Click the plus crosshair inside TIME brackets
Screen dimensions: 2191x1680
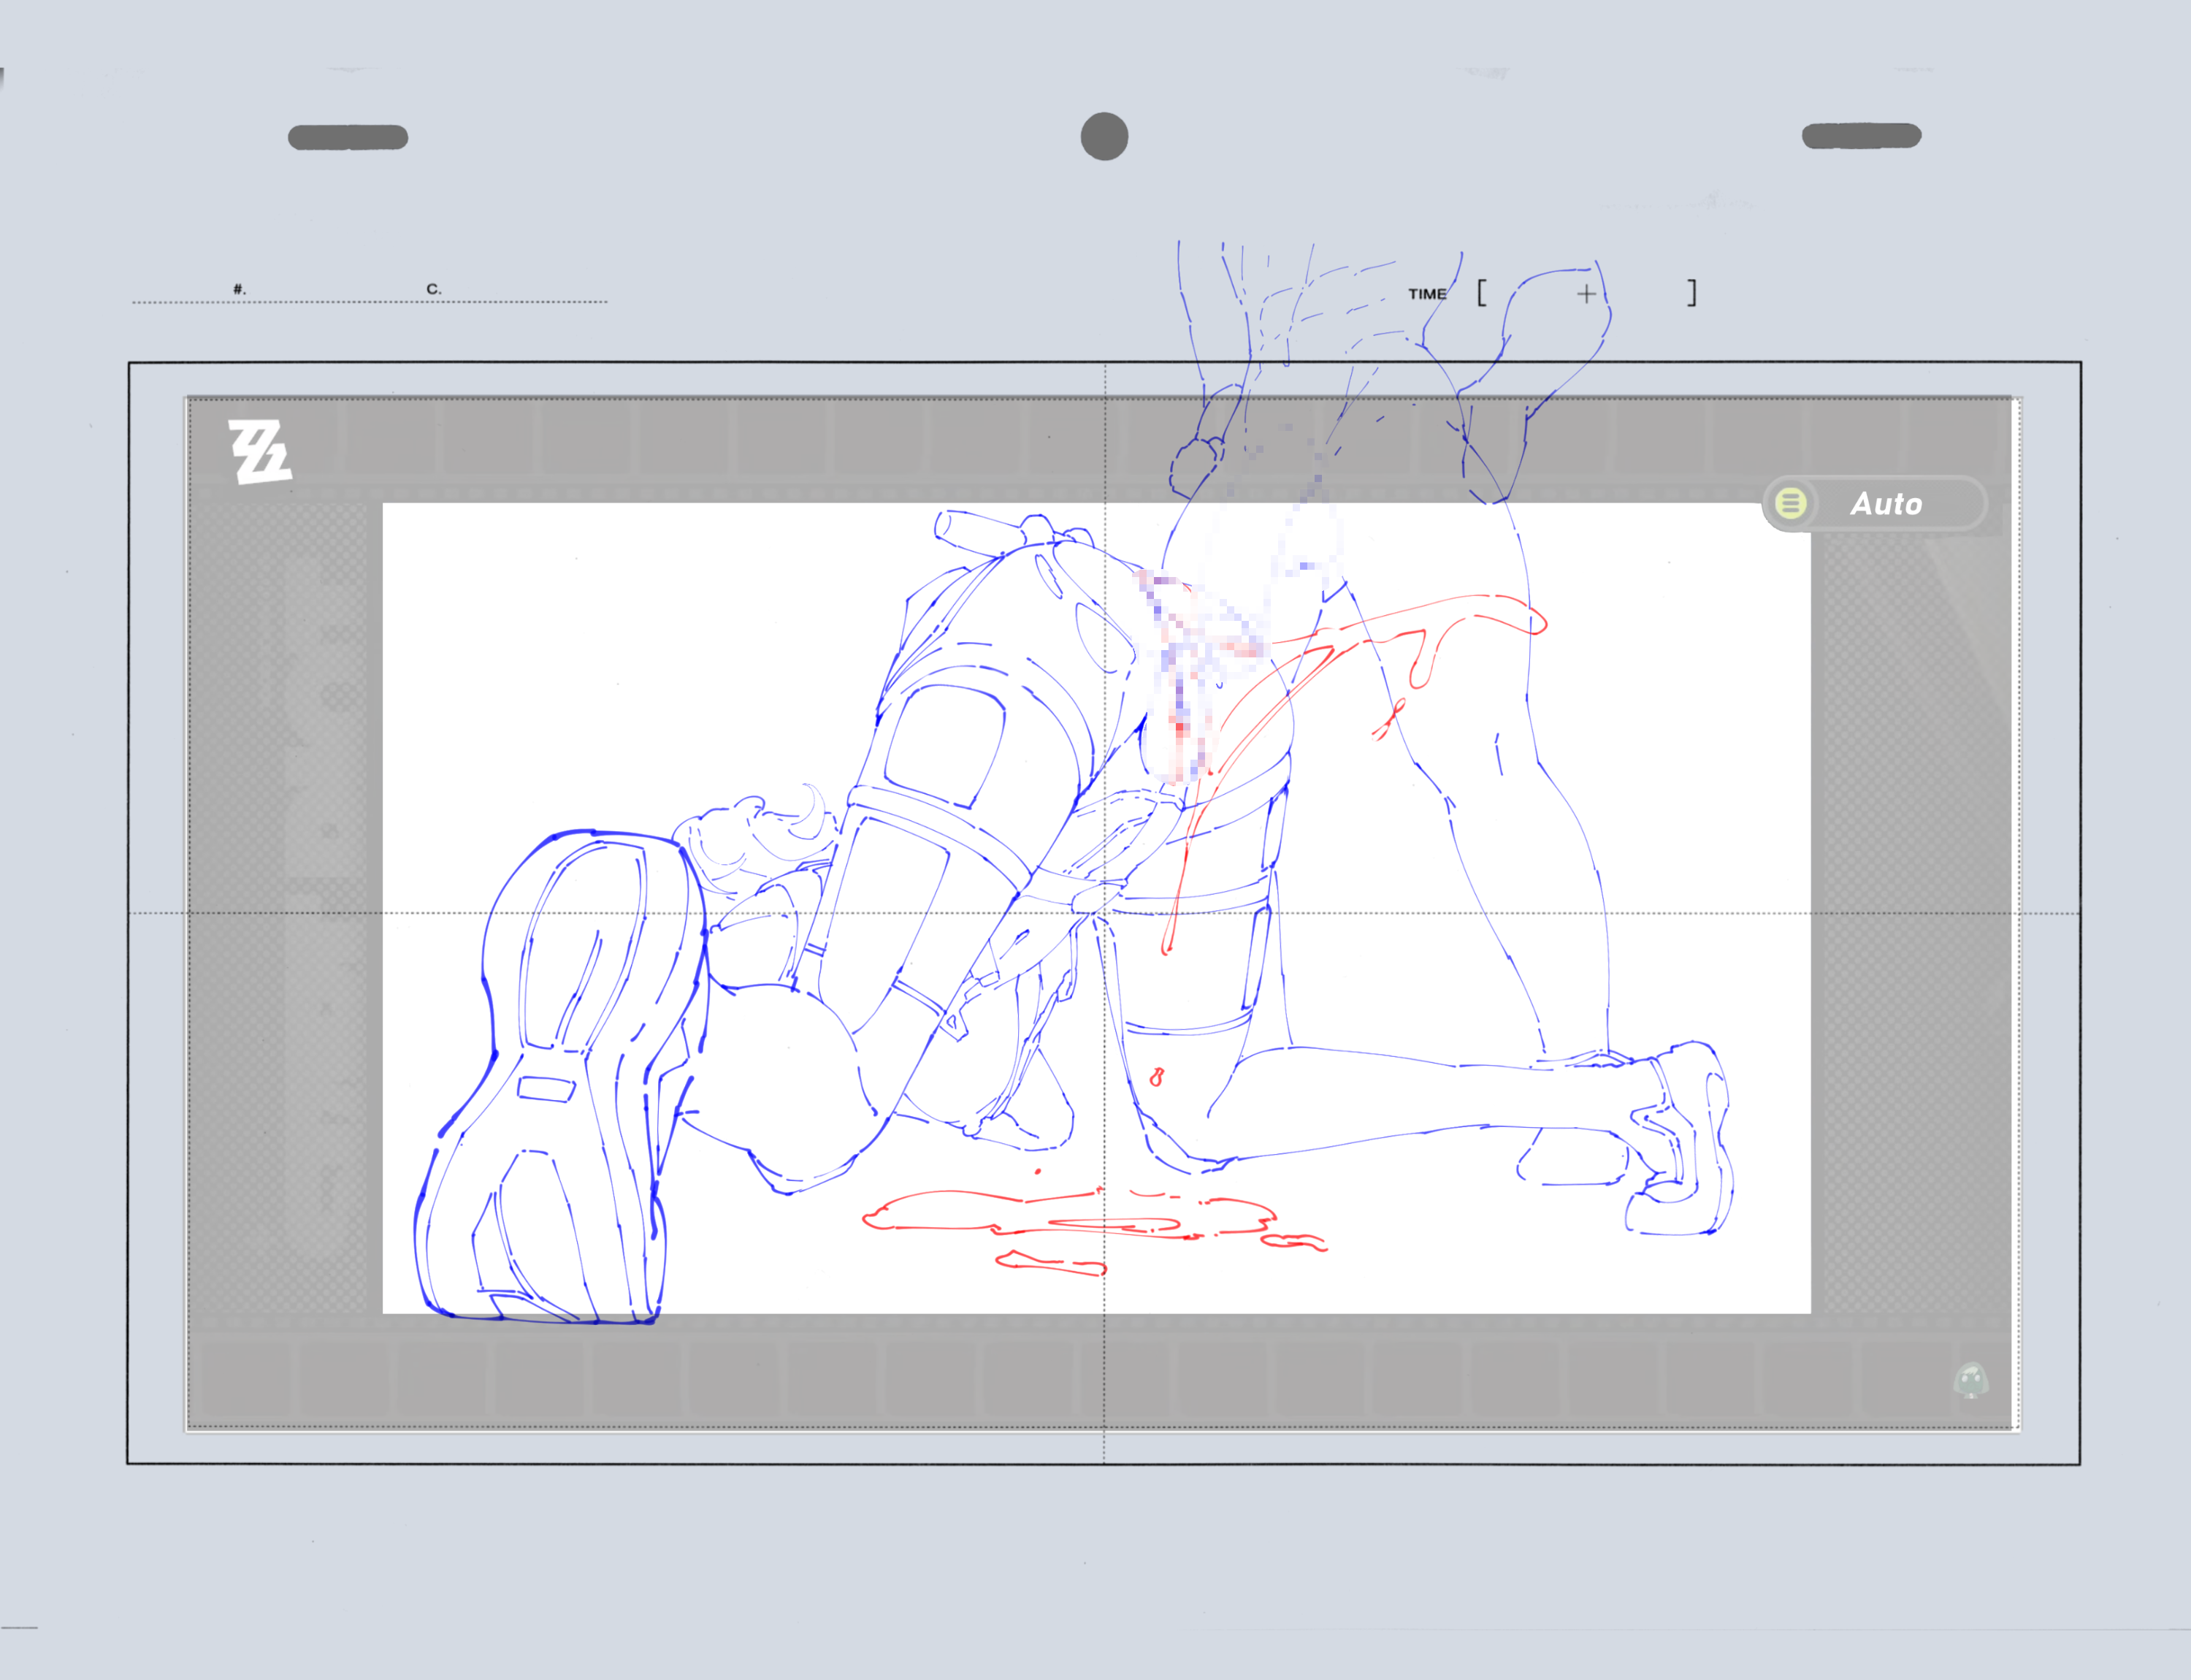(1586, 294)
